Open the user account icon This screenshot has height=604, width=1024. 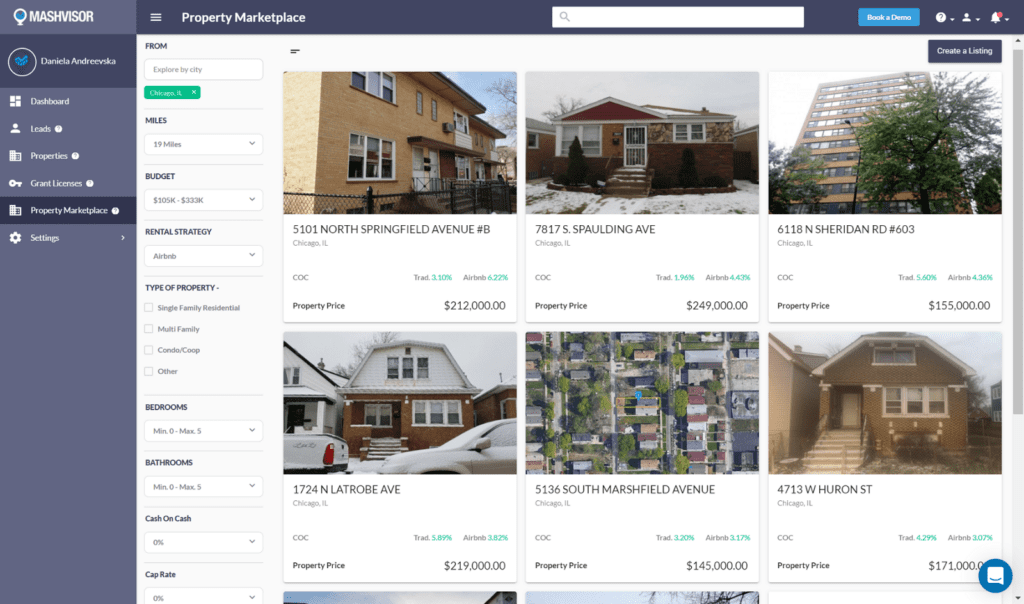pos(968,17)
